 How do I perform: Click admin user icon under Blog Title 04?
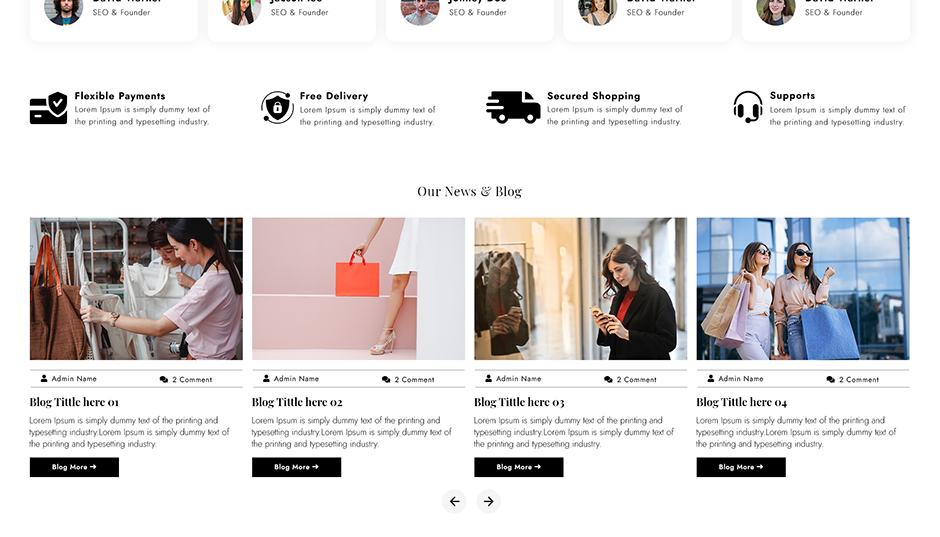[710, 378]
